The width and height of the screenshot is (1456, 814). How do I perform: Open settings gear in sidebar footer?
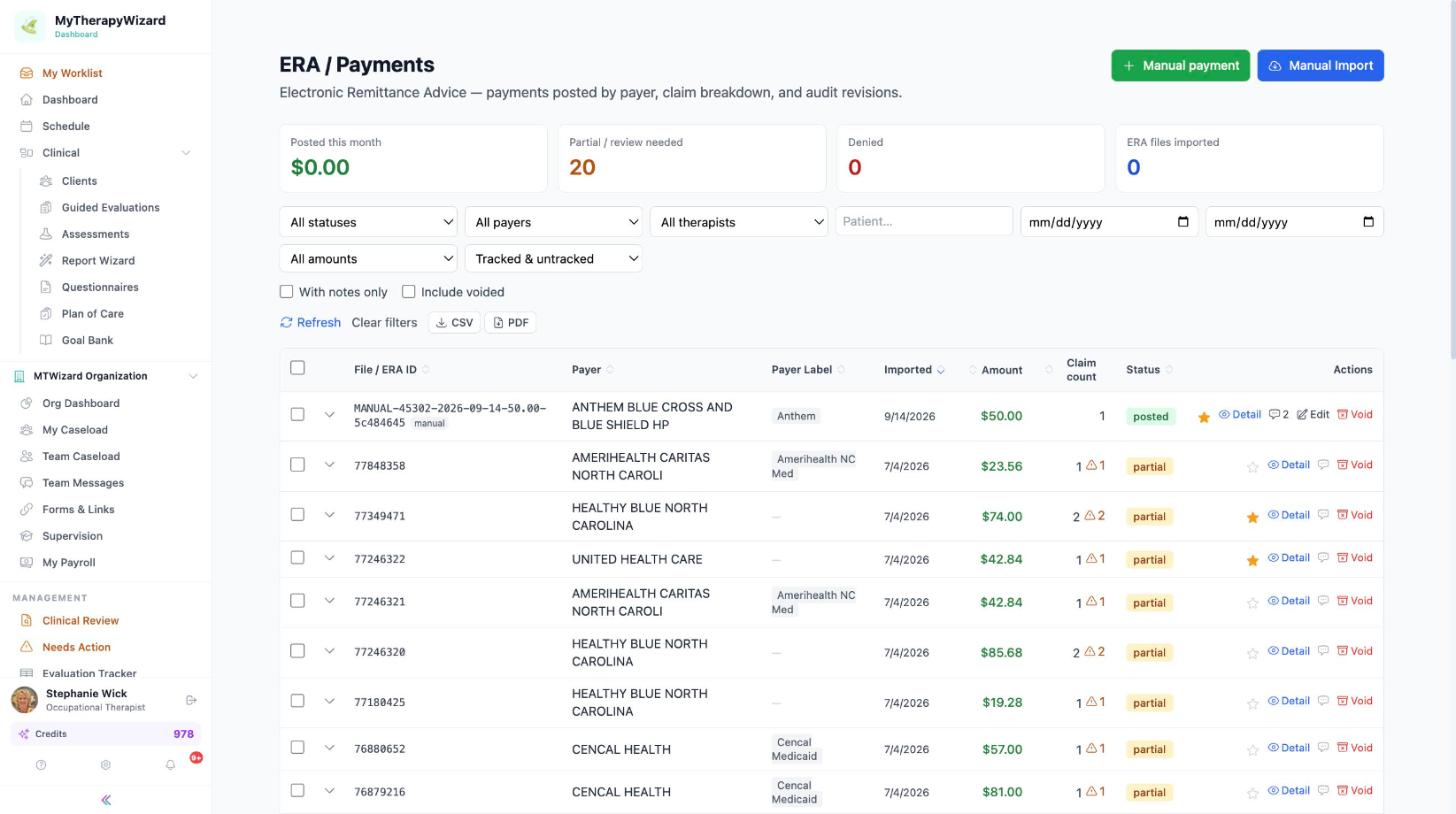[105, 765]
